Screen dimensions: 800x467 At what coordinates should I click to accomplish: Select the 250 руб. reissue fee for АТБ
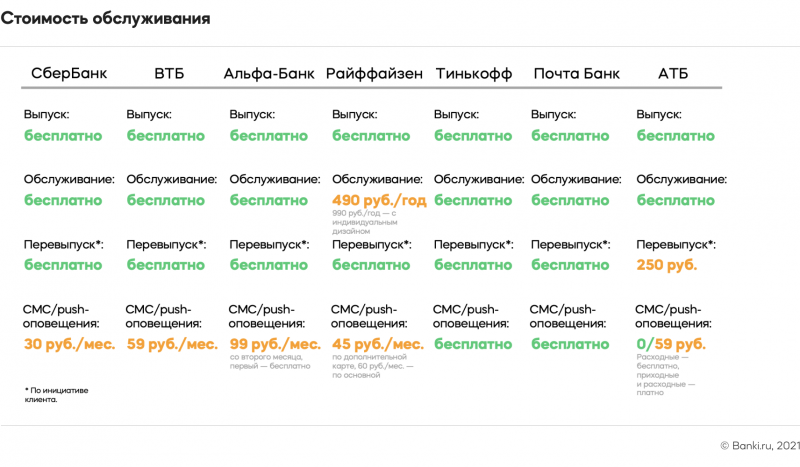point(666,265)
